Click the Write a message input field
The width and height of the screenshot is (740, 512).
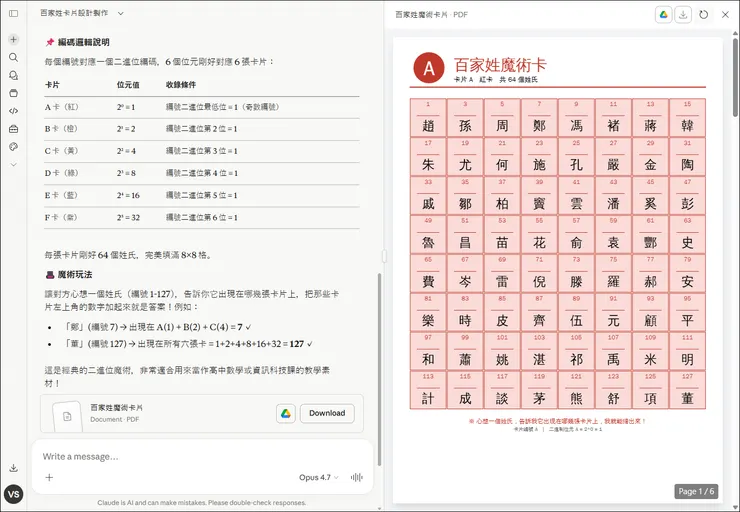click(x=202, y=456)
